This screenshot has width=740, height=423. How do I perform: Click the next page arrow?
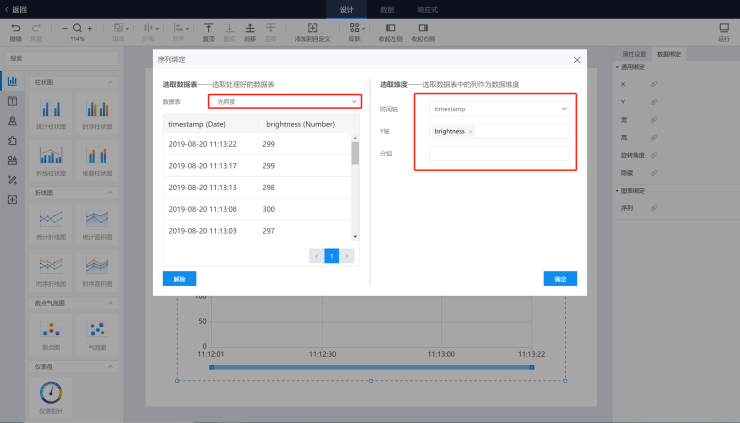point(347,256)
